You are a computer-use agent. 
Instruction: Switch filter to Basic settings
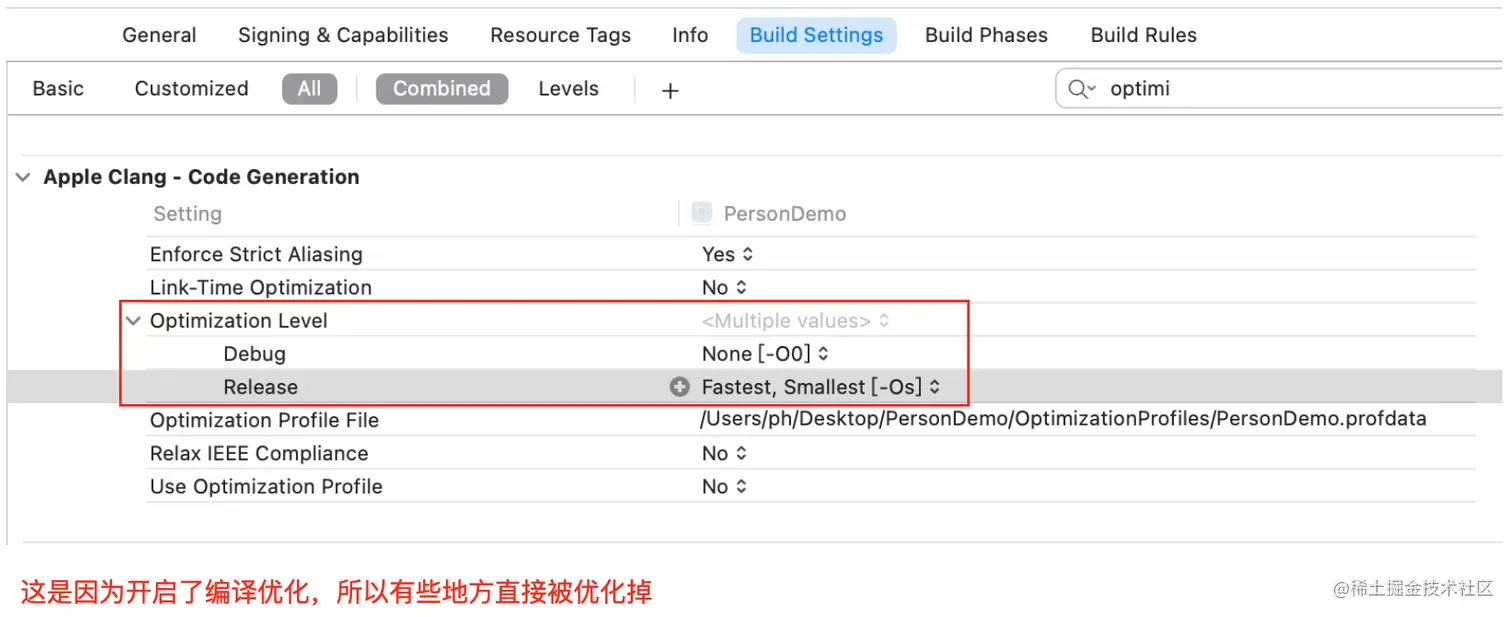tap(58, 89)
